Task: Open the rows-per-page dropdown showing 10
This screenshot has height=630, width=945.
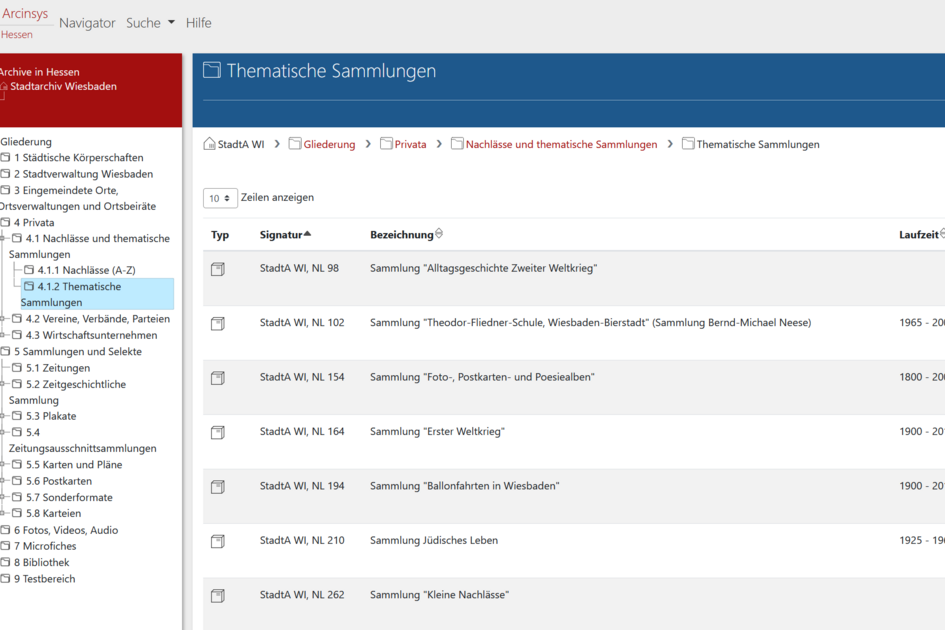Action: click(x=220, y=198)
